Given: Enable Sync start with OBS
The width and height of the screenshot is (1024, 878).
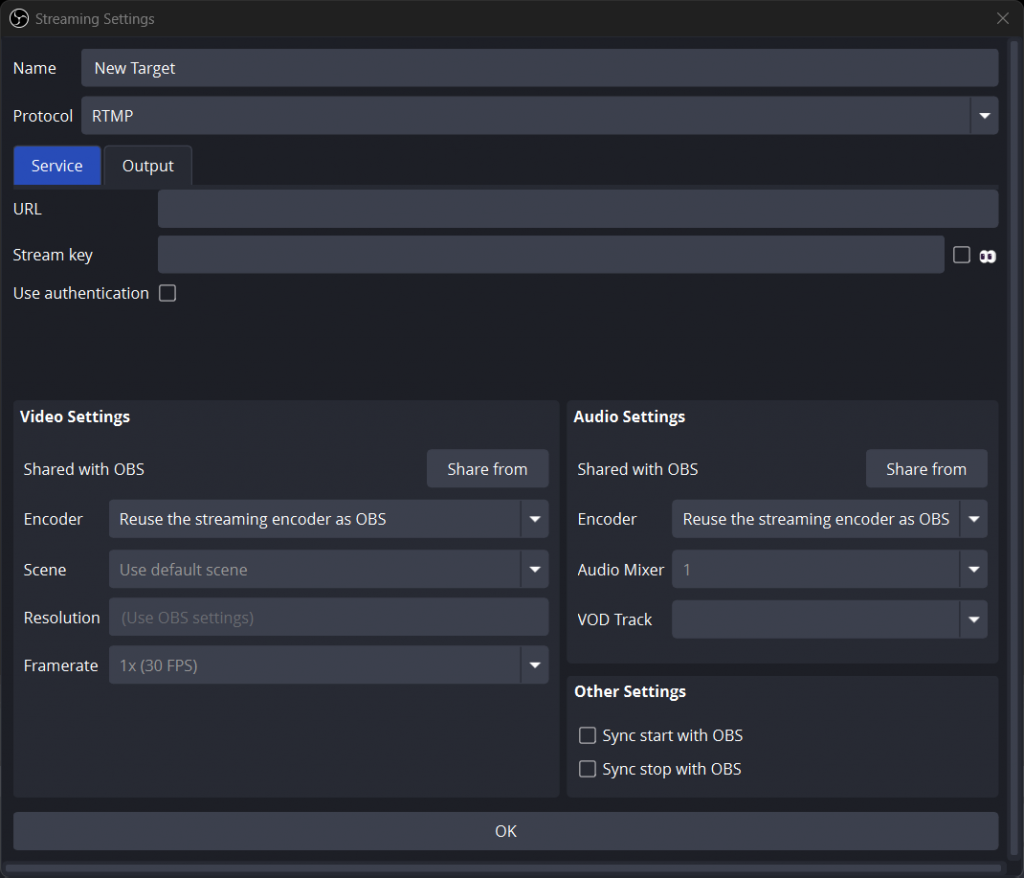Looking at the screenshot, I should (588, 736).
